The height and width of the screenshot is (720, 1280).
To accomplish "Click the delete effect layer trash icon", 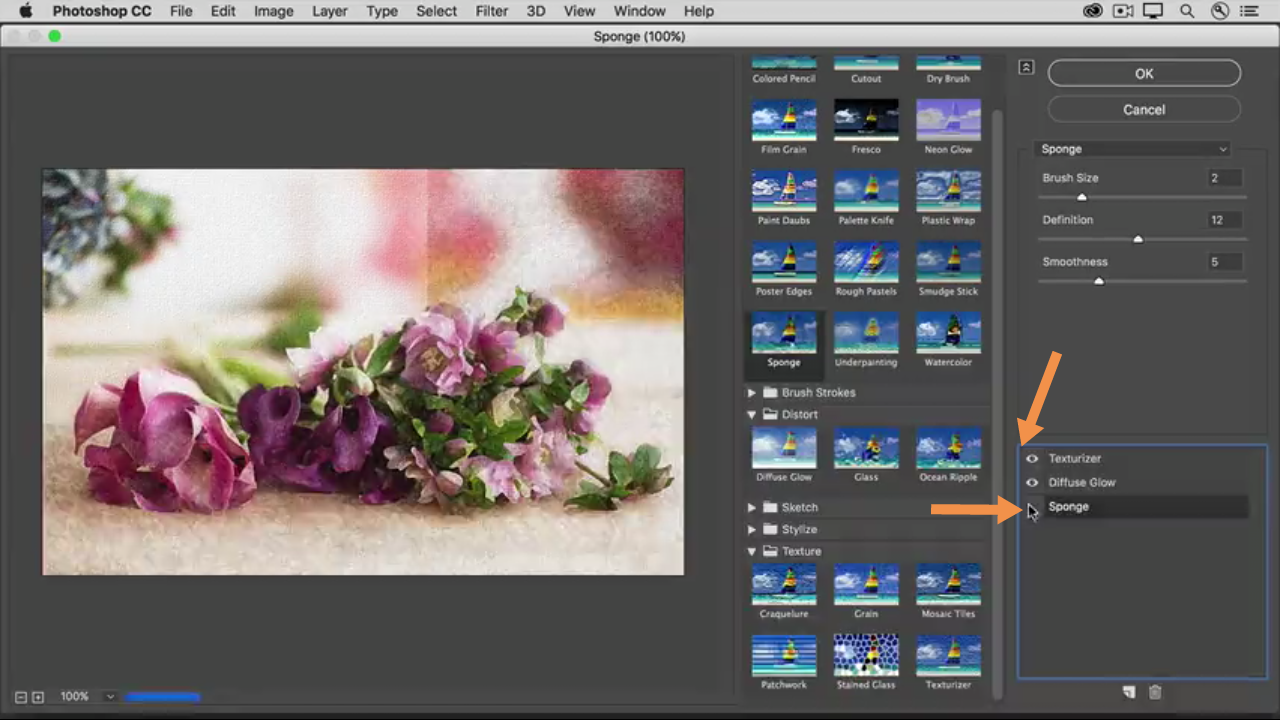I will point(1155,692).
